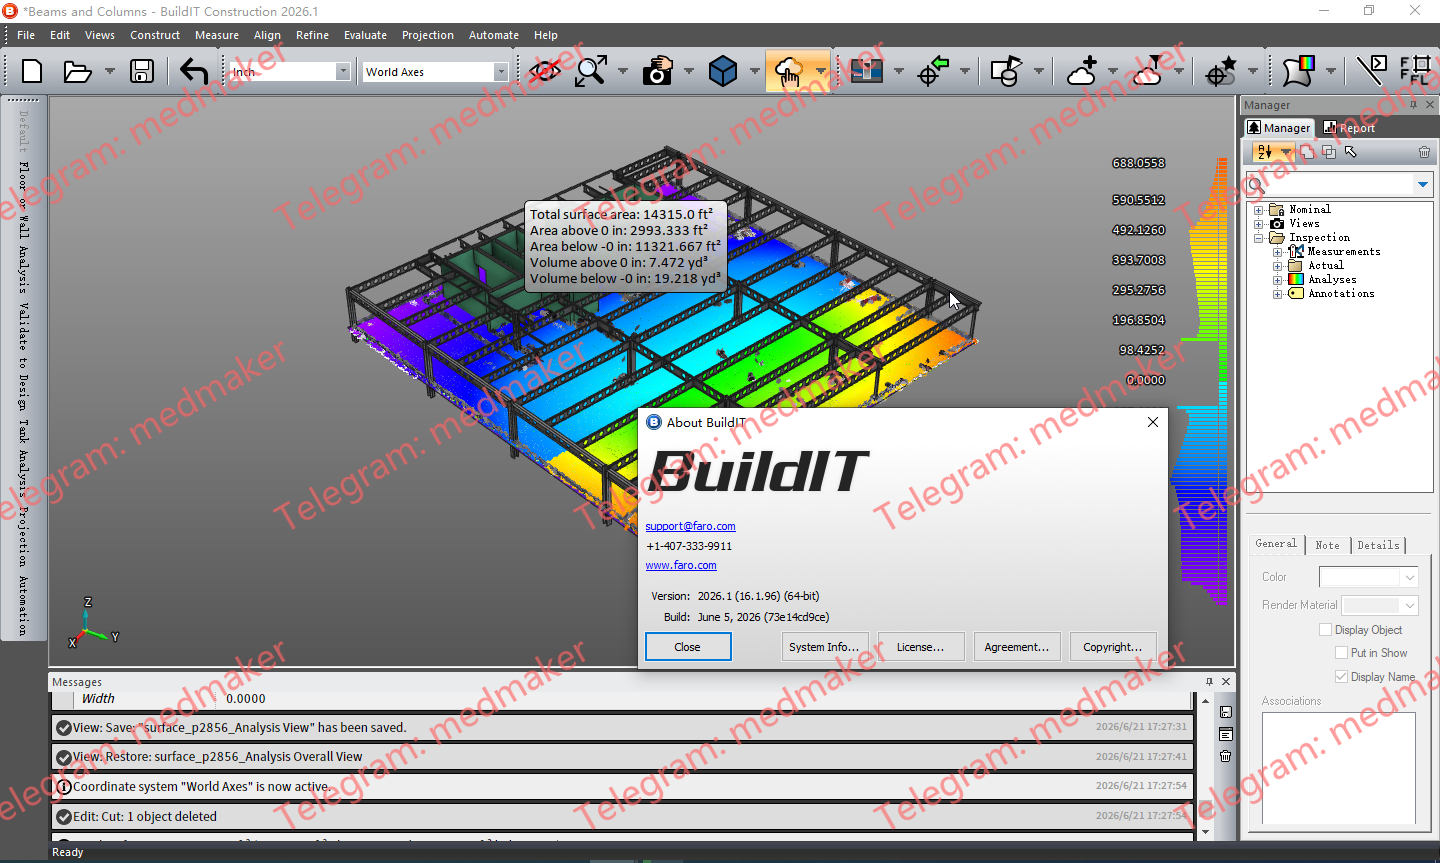Click the Manager search input field

(1340, 184)
